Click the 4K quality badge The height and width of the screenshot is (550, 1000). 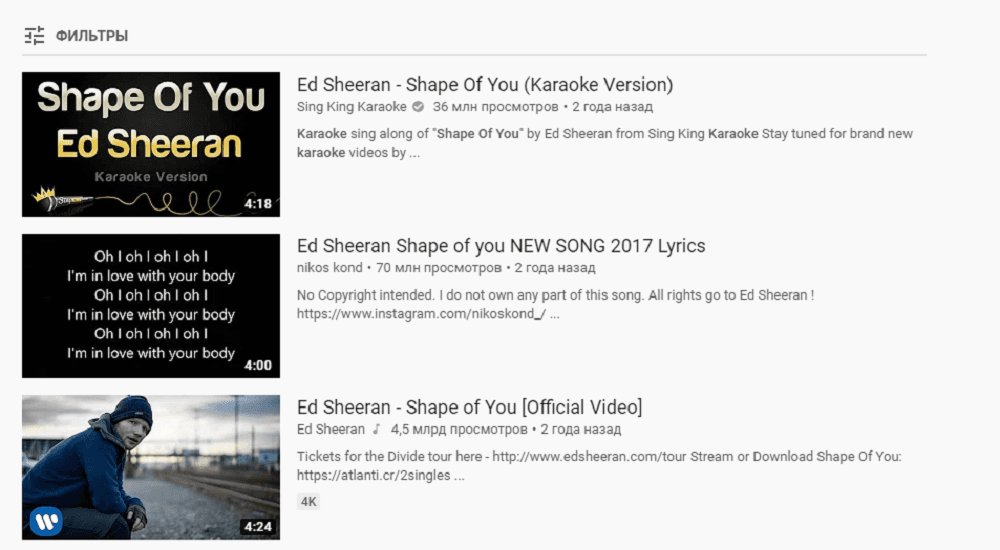pyautogui.click(x=309, y=502)
